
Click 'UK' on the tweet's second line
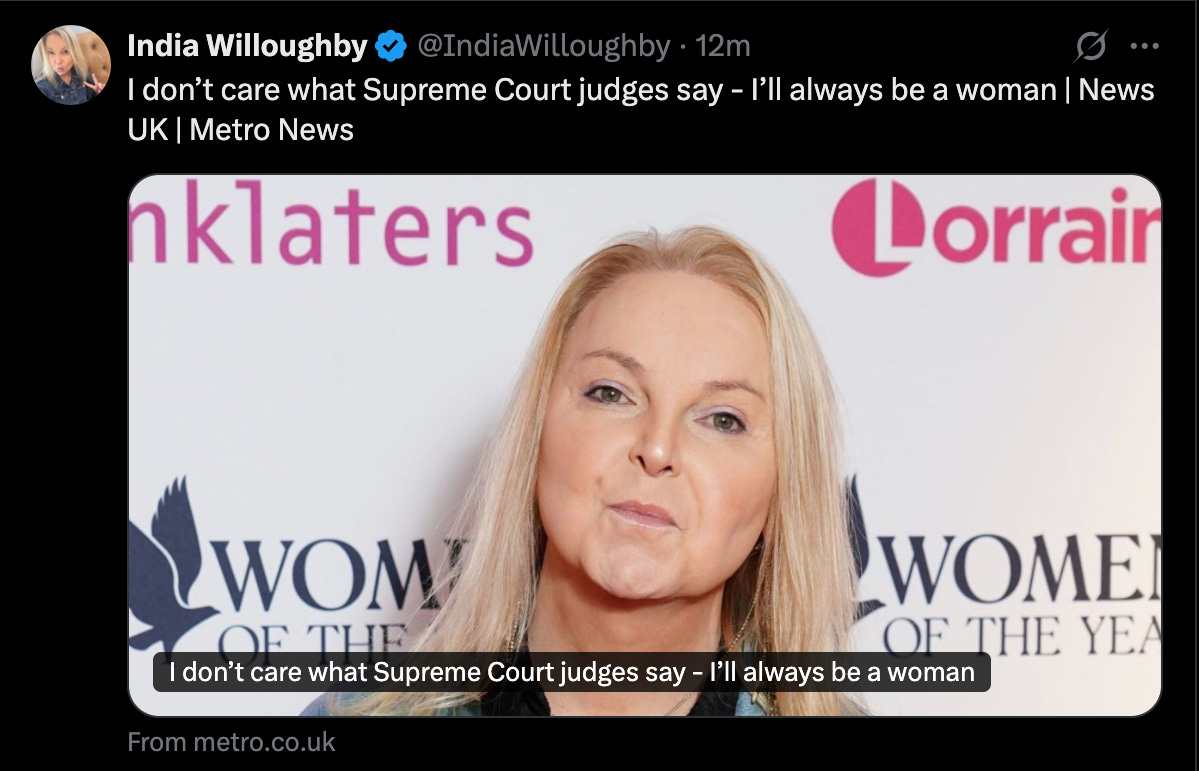tap(148, 129)
